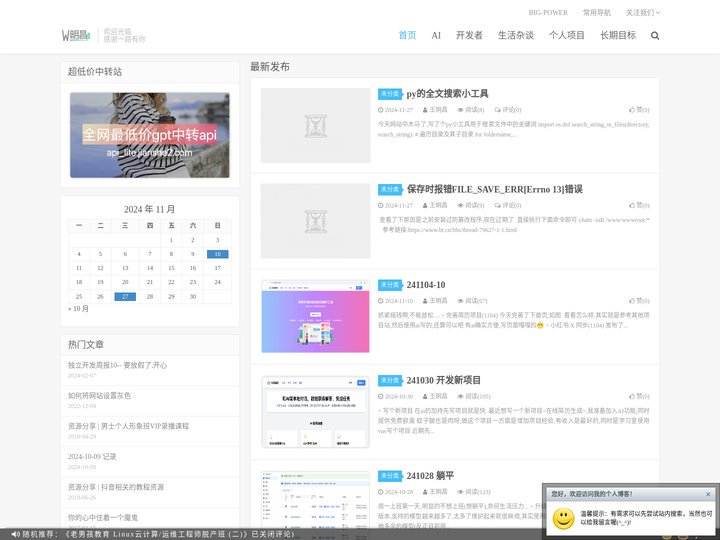Open 个人项目 menu item
This screenshot has width=720, height=540.
(567, 35)
